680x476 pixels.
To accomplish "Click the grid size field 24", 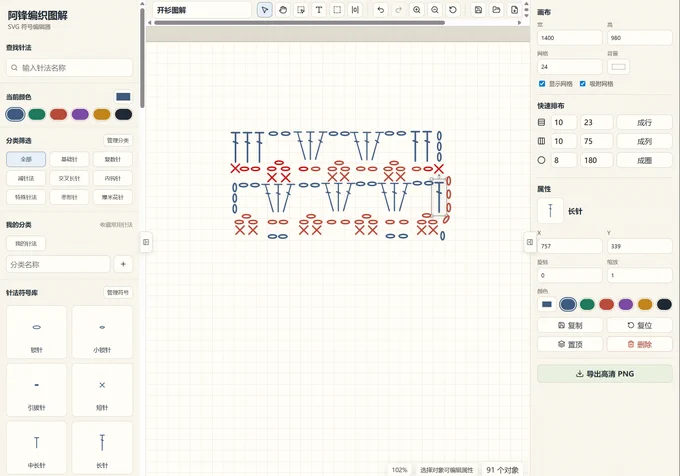I will coord(570,67).
